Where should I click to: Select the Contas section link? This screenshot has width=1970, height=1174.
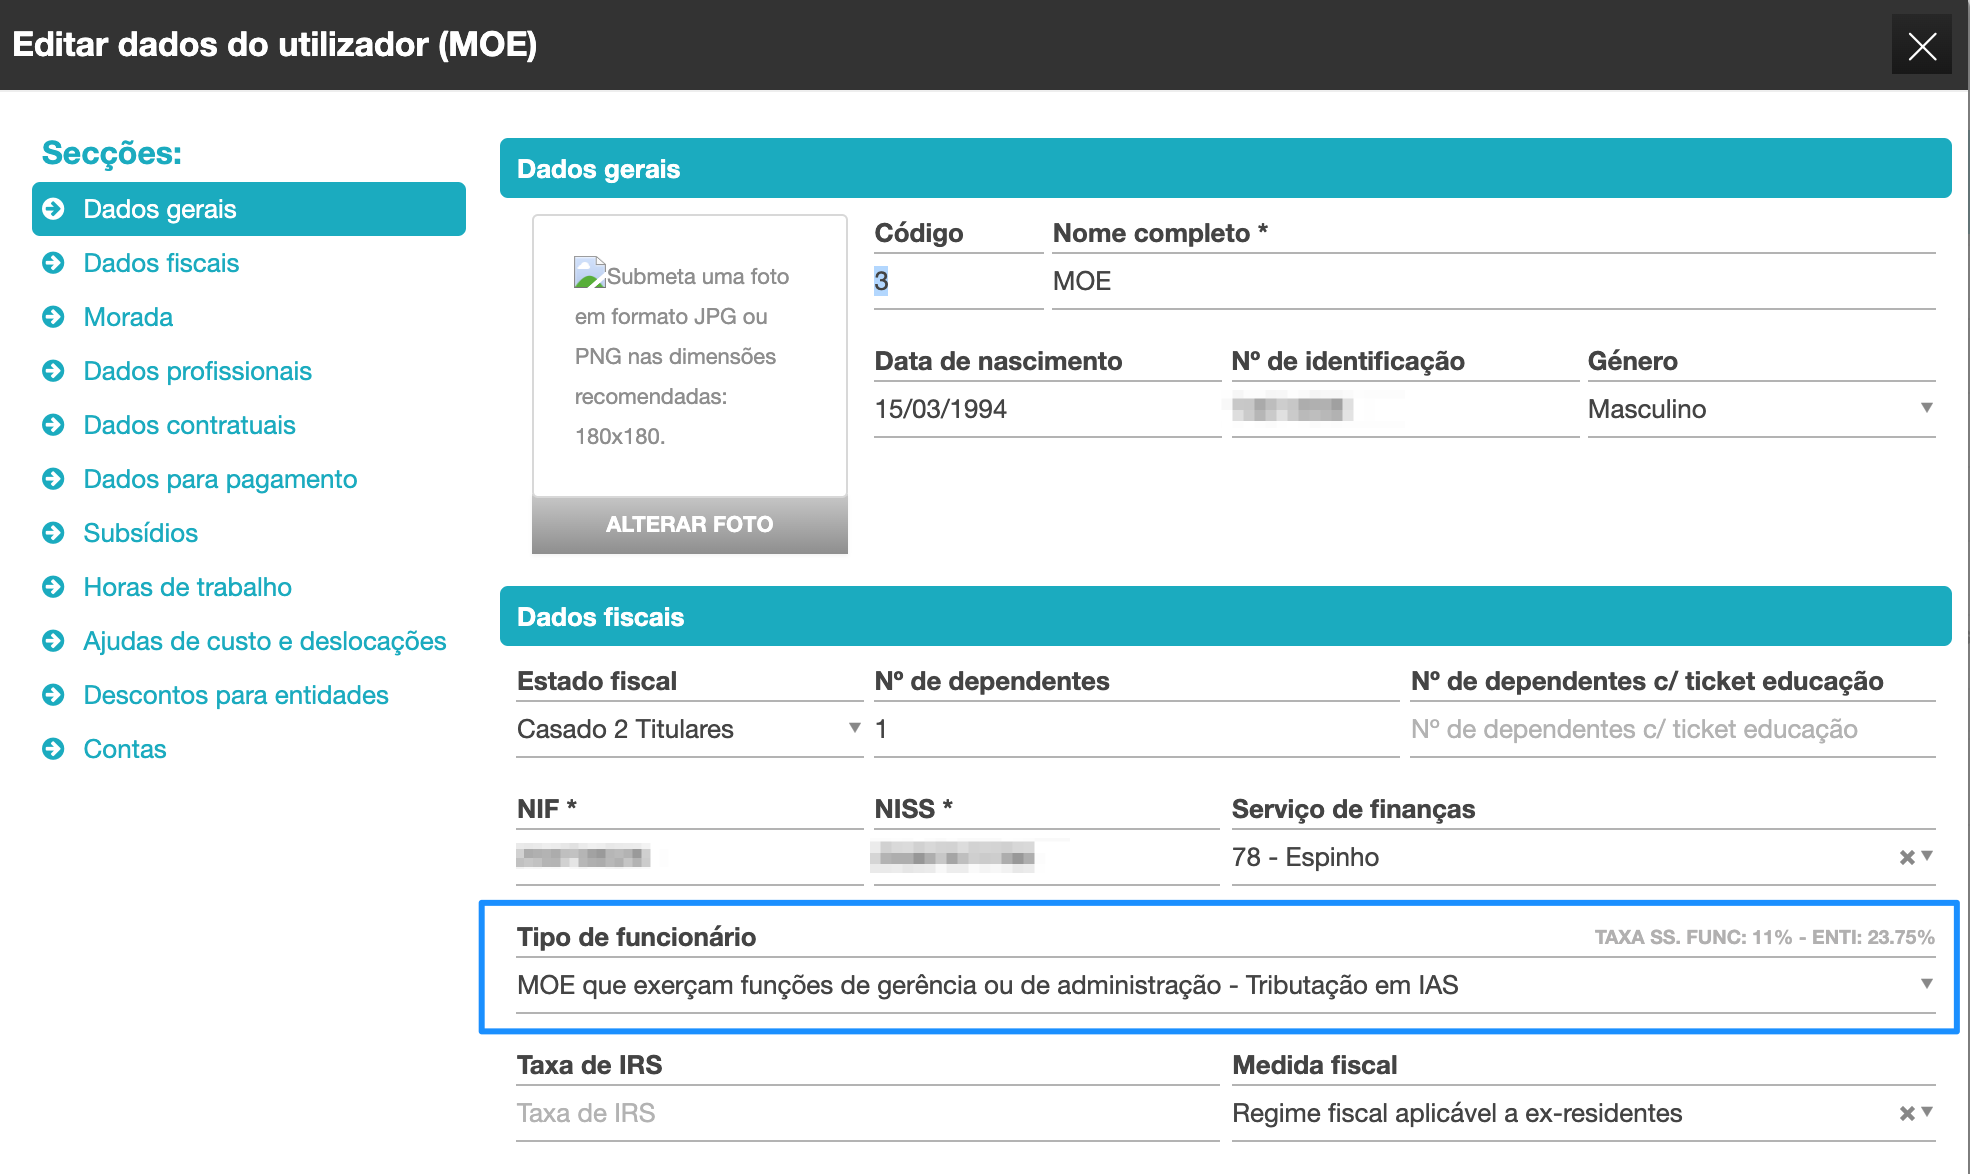pos(124,748)
